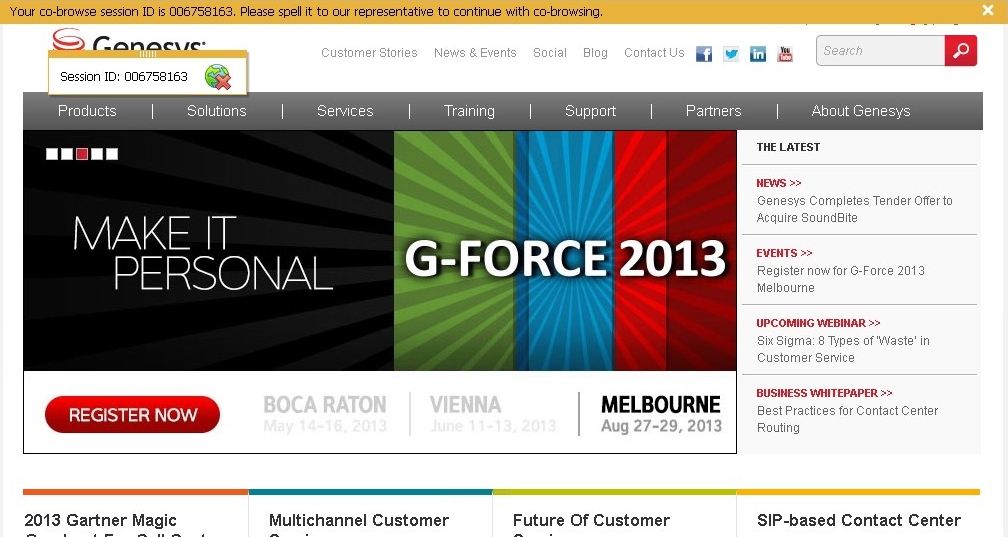Open News & Events link
The image size is (1008, 537).
[475, 53]
